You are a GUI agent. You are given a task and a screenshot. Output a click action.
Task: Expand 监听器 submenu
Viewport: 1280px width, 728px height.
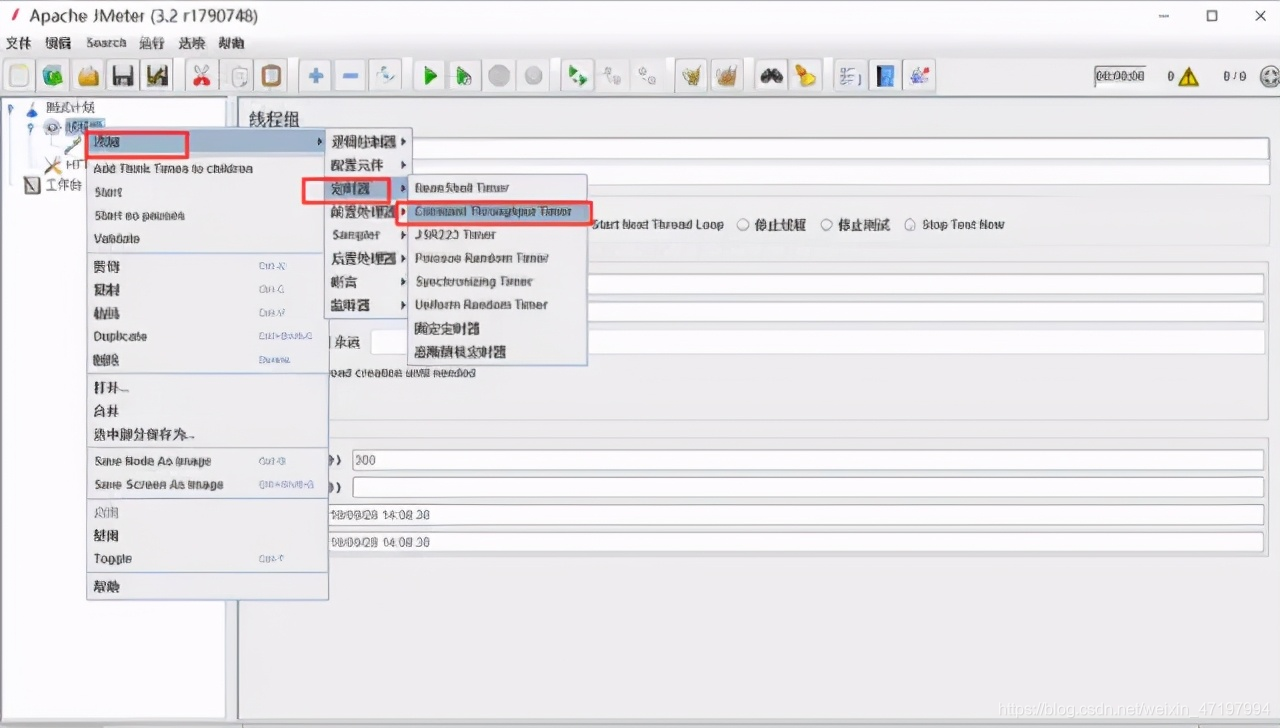coord(366,305)
